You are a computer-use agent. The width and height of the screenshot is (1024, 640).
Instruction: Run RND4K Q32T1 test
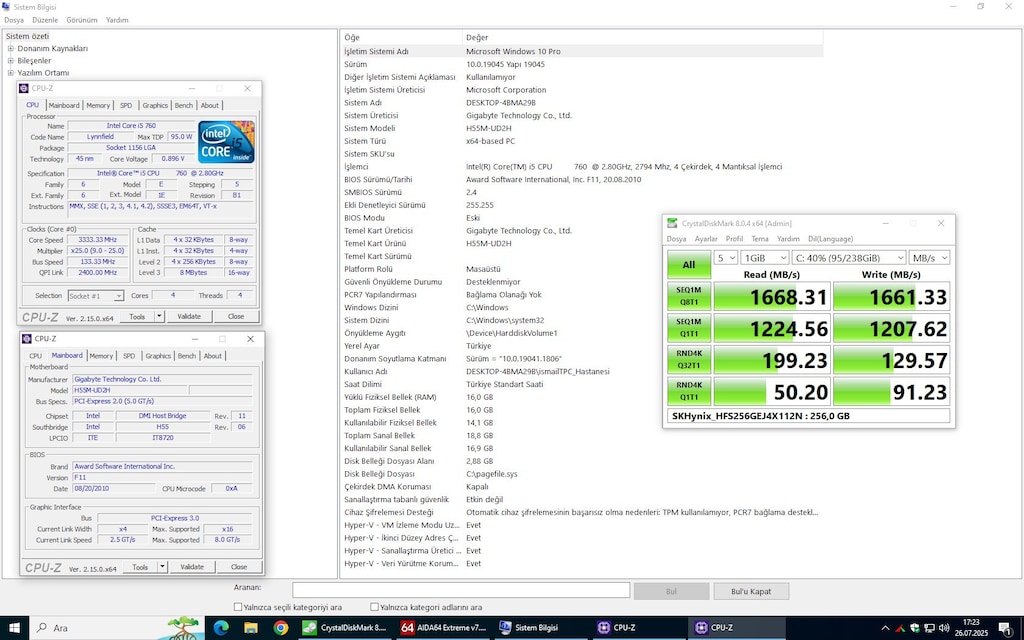click(x=689, y=360)
